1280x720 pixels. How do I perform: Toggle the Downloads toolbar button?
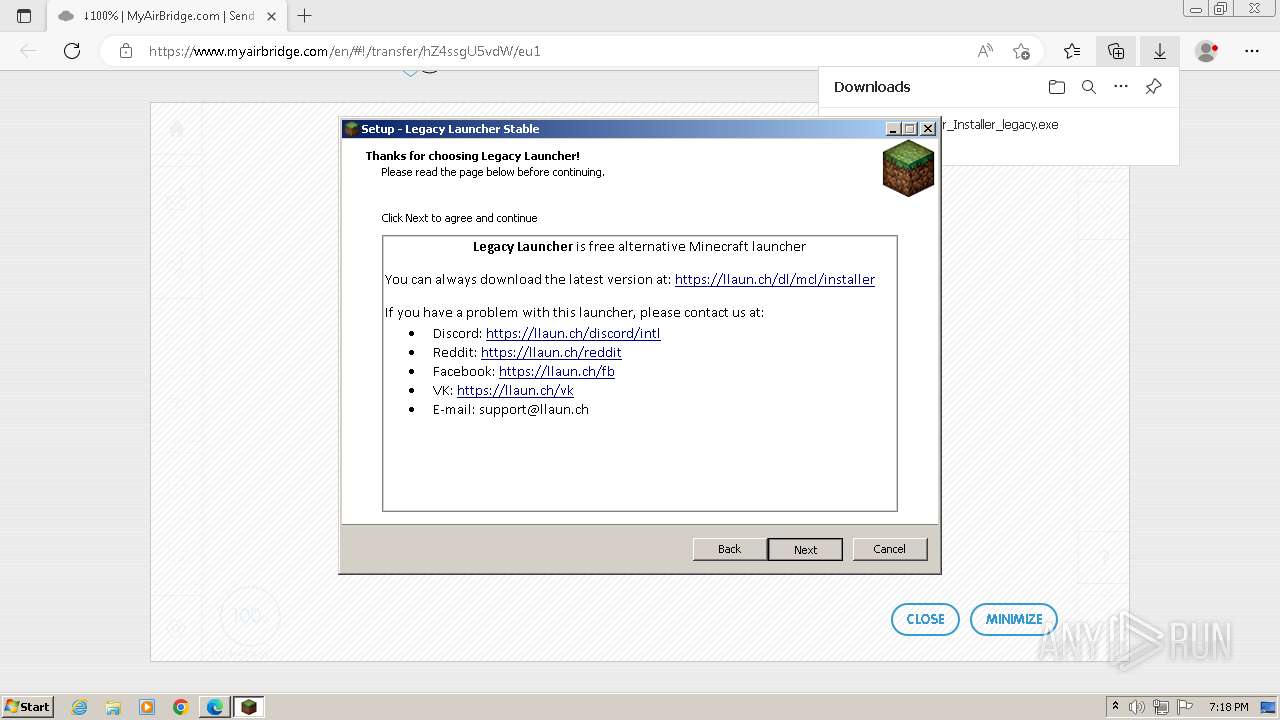coord(1160,51)
